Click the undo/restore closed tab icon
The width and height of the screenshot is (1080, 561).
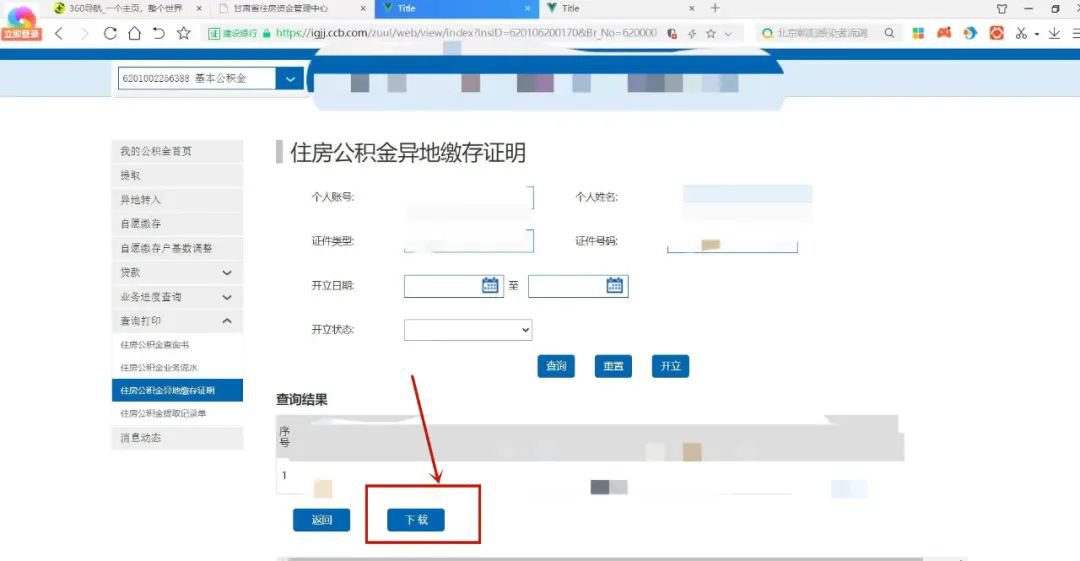158,33
